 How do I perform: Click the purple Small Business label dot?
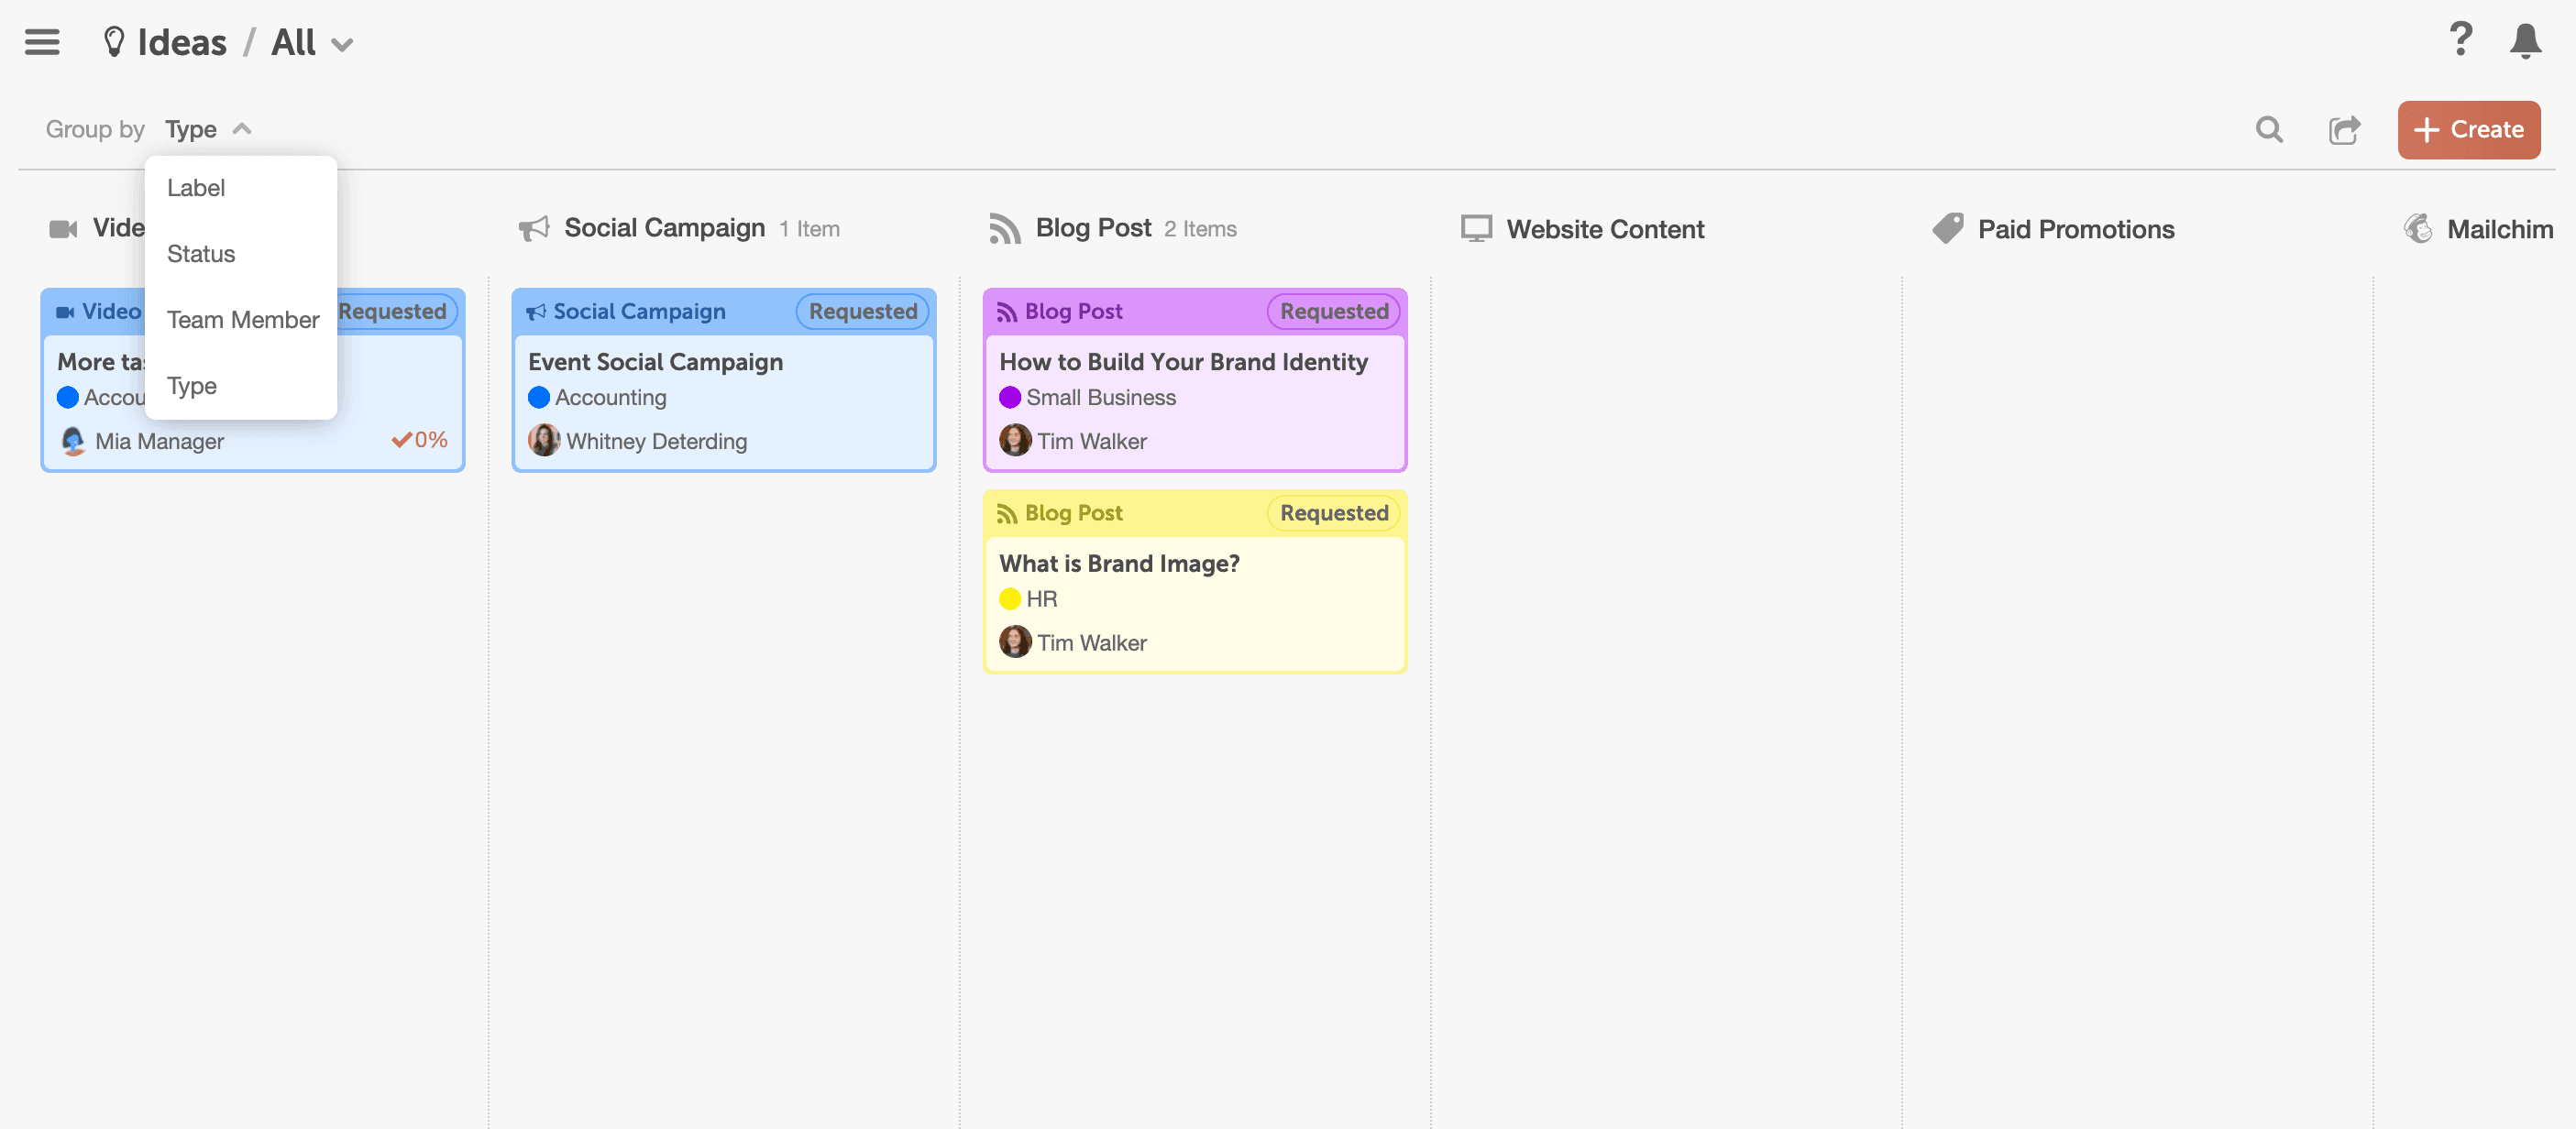pos(1010,398)
